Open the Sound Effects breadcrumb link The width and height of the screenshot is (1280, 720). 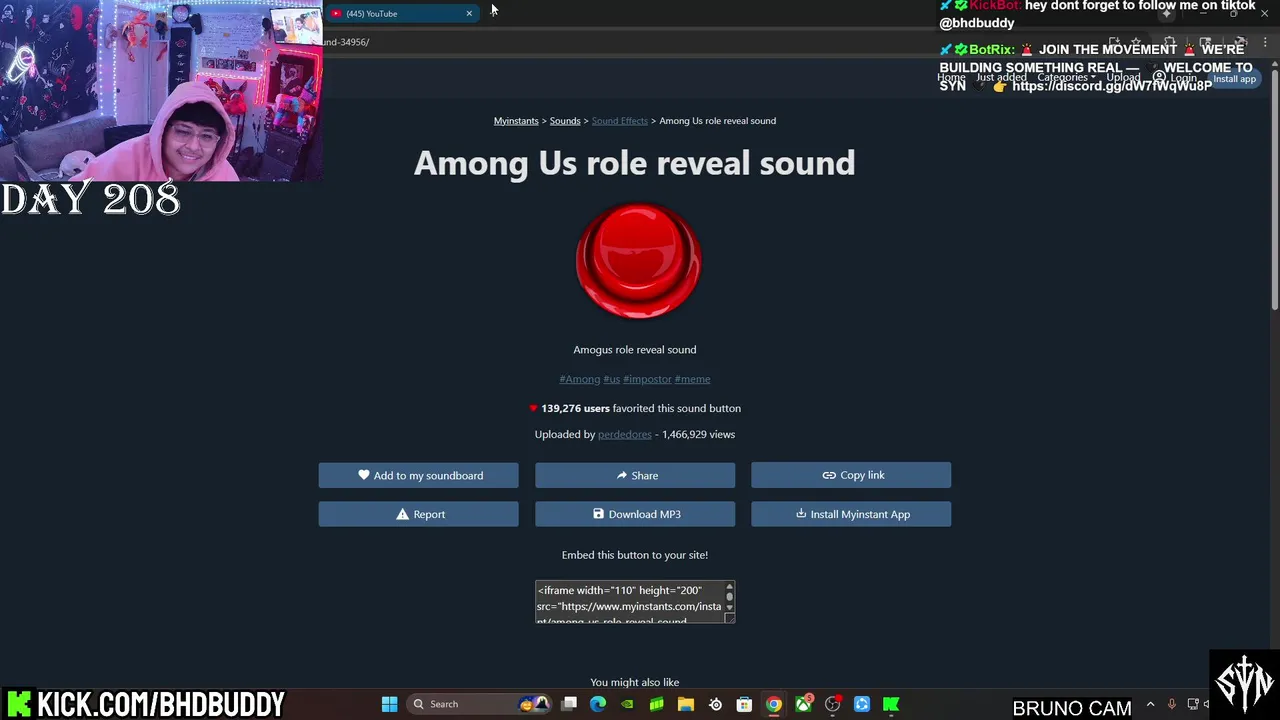point(620,121)
